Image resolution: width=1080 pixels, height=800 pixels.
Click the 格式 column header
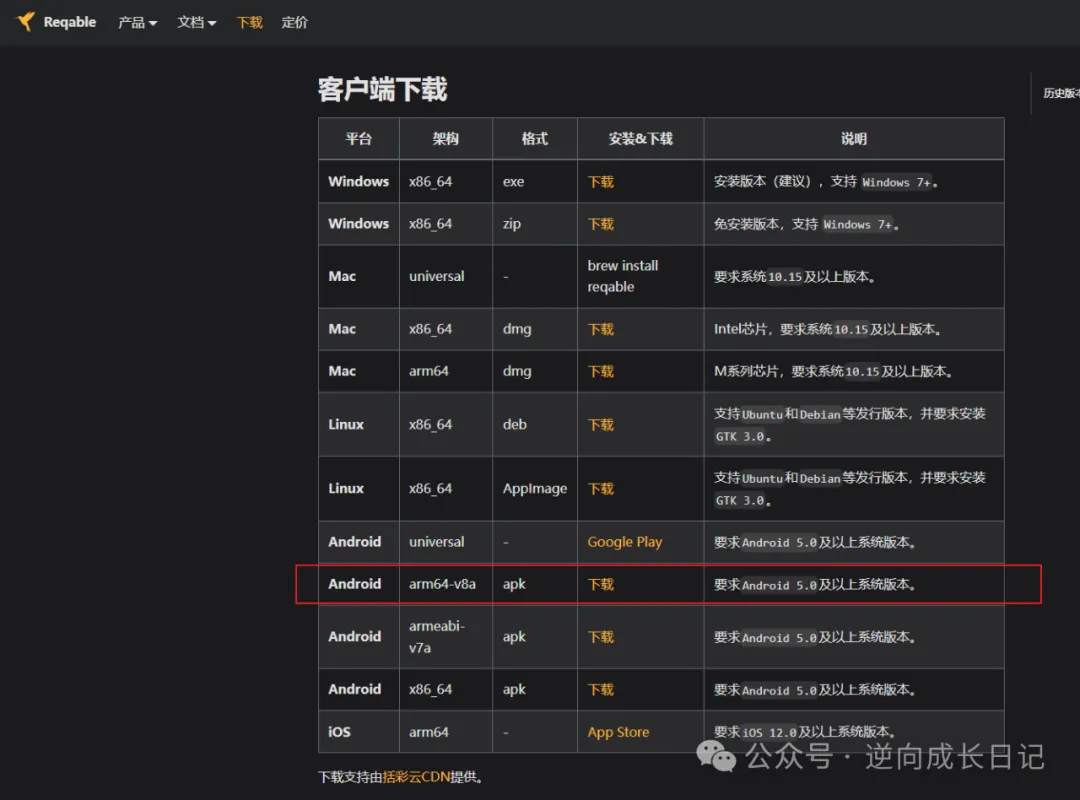[x=534, y=139]
